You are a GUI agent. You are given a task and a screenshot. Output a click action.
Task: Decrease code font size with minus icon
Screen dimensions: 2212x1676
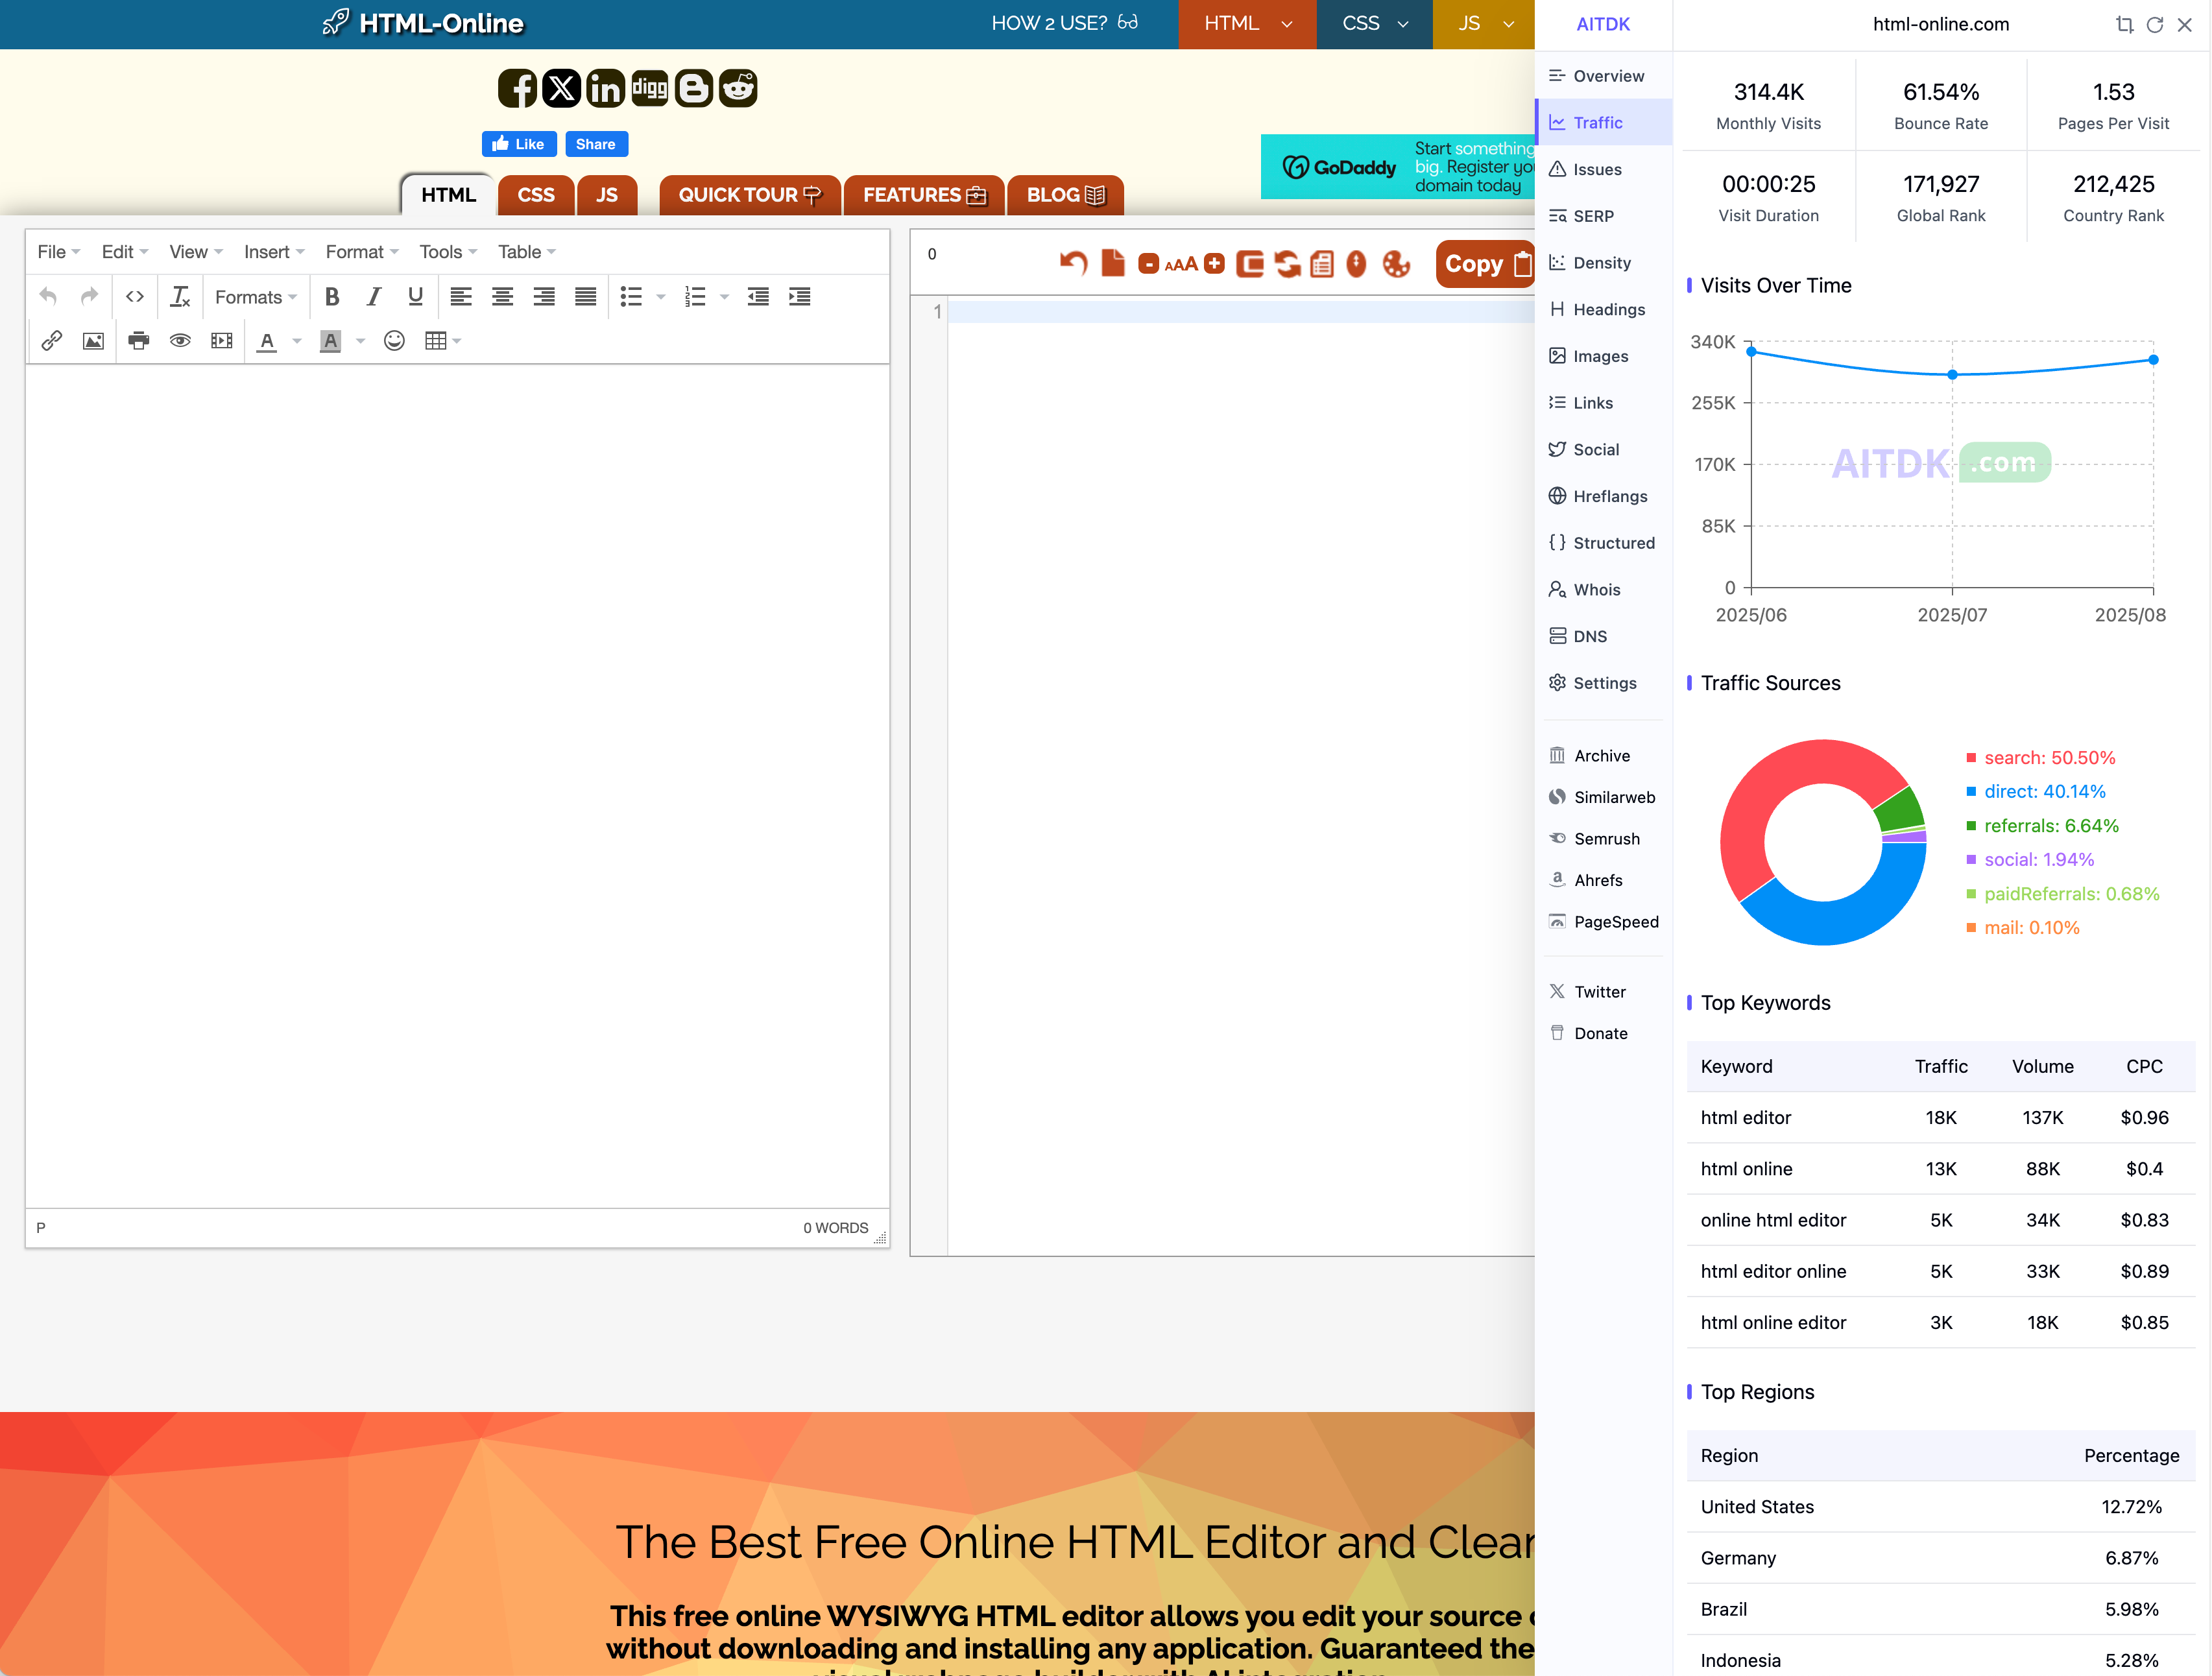point(1149,264)
